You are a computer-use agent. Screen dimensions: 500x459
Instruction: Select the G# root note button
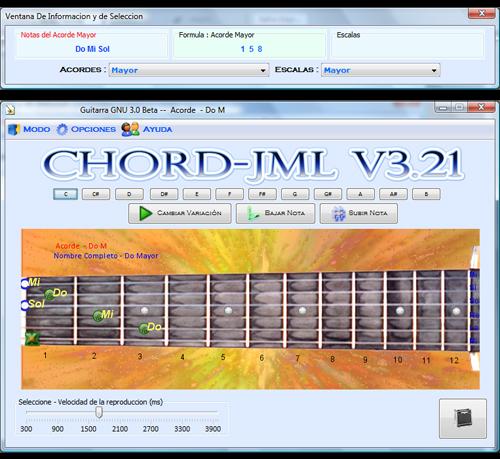click(328, 194)
